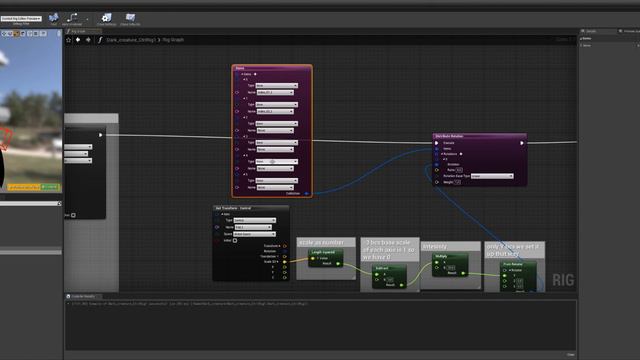
Task: Open Type dropdown for Items index 2
Action: [x=277, y=124]
